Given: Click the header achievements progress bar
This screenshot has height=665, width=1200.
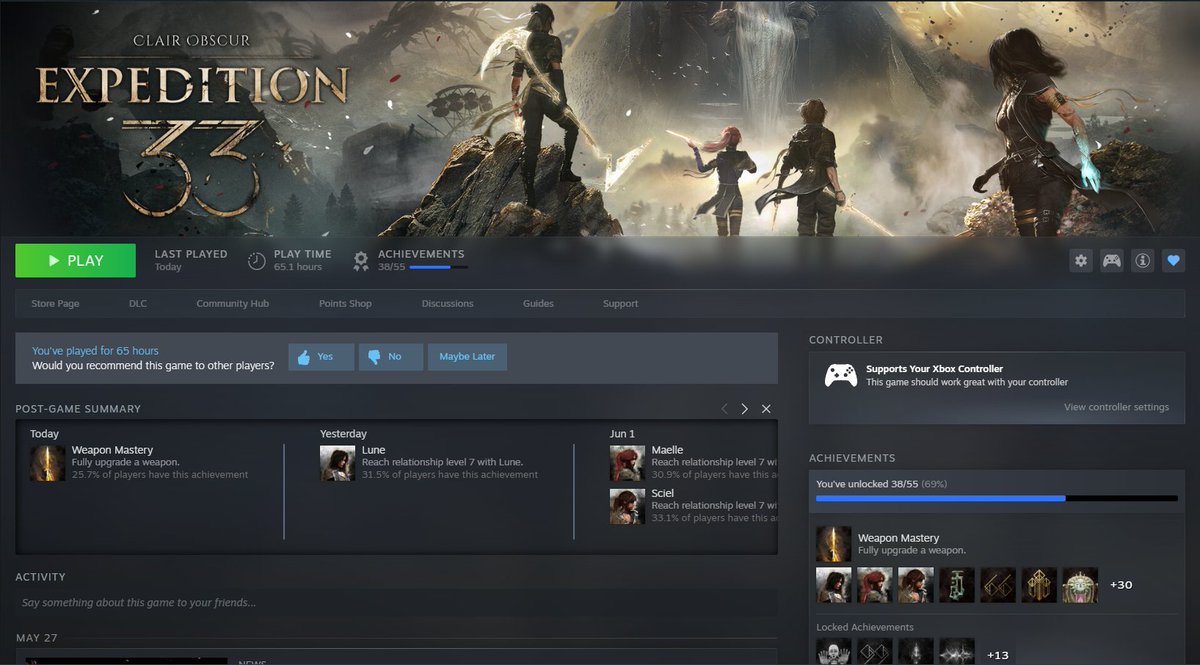Looking at the screenshot, I should coord(438,267).
